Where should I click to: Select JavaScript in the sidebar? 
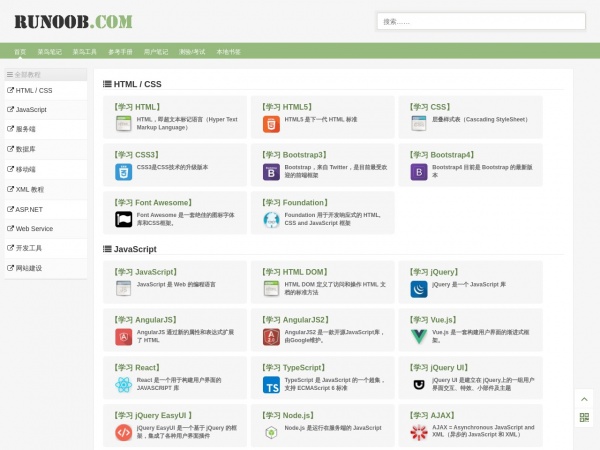pyautogui.click(x=46, y=110)
